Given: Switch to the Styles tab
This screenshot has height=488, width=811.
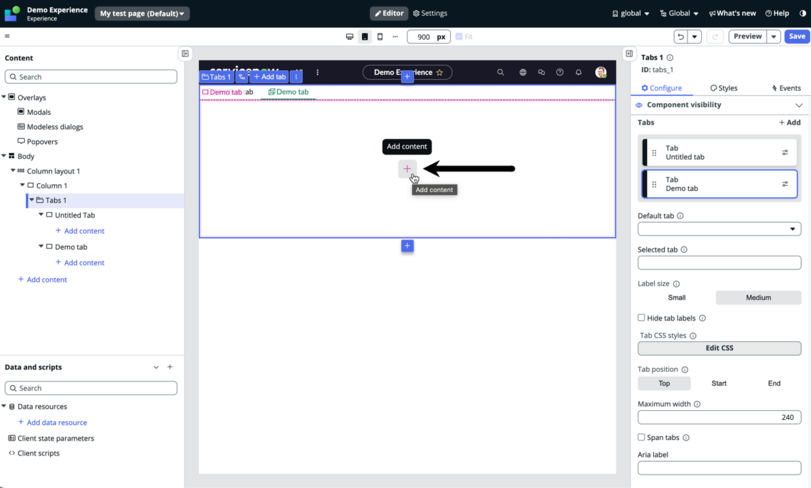Looking at the screenshot, I should [724, 88].
